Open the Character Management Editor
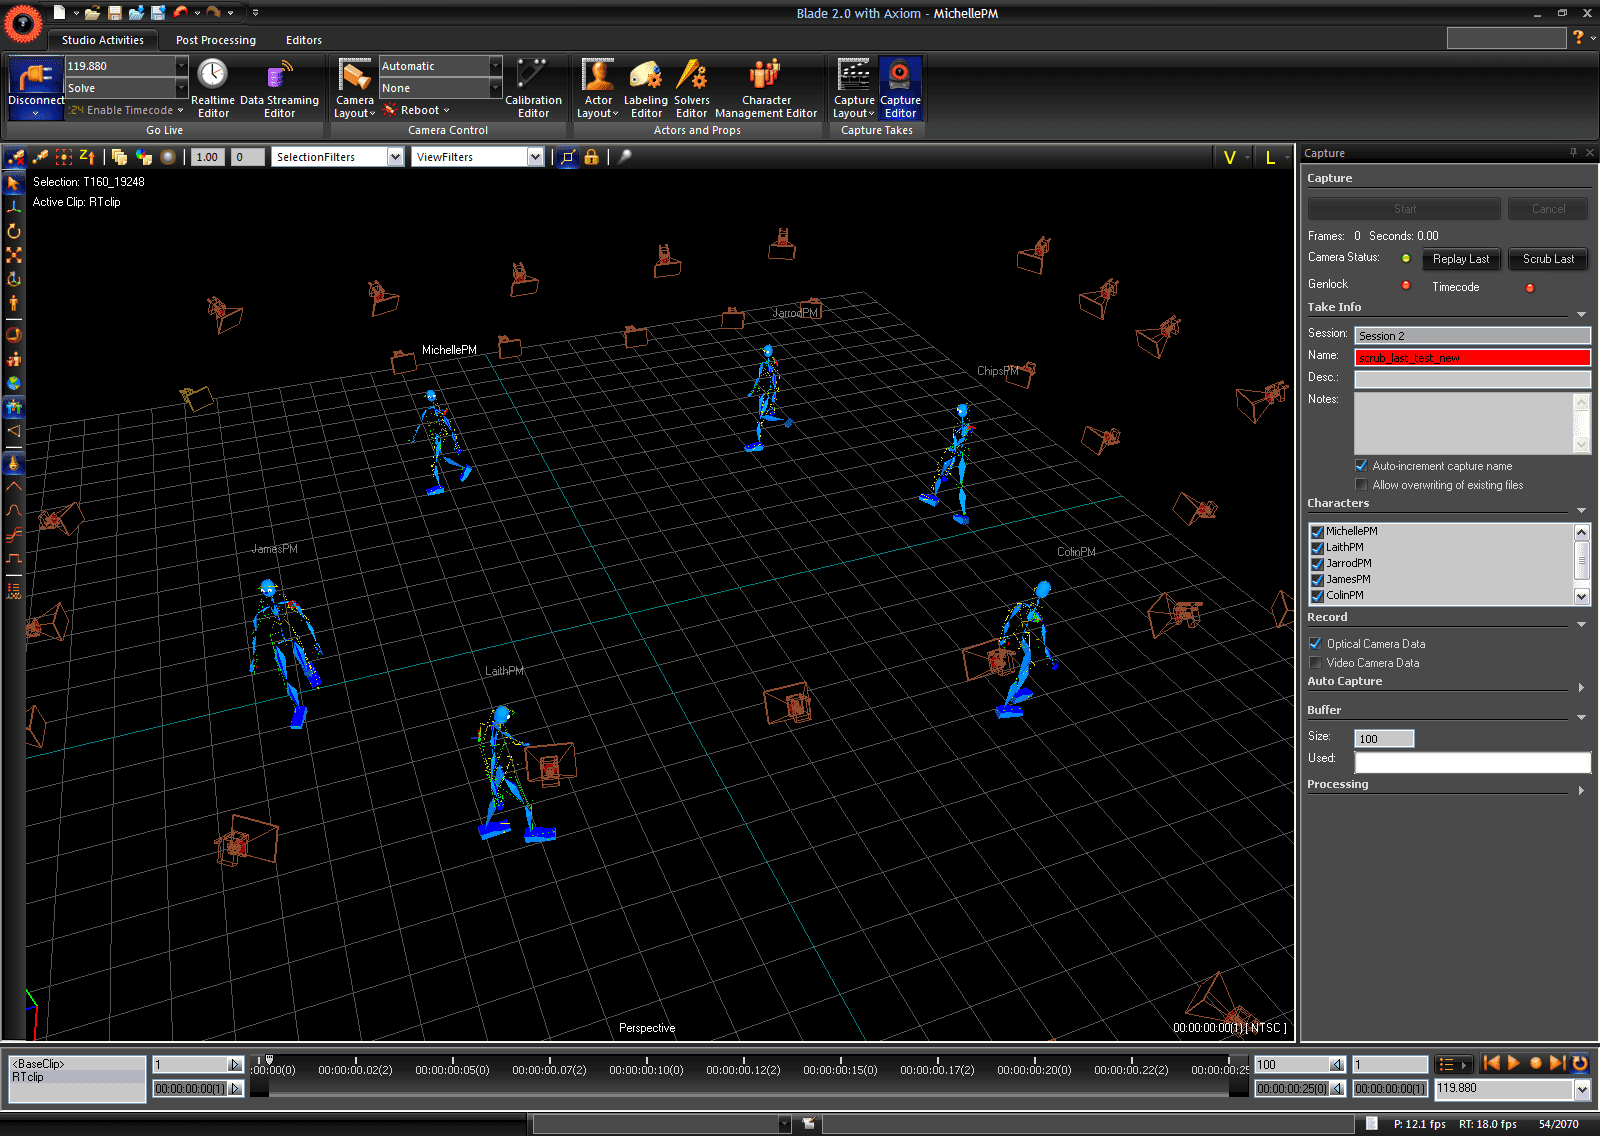Screen dimensions: 1600x1136 (x=766, y=88)
